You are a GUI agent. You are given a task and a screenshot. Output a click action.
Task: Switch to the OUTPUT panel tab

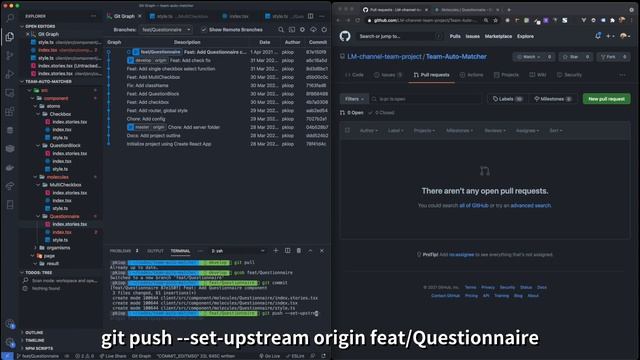click(x=155, y=251)
